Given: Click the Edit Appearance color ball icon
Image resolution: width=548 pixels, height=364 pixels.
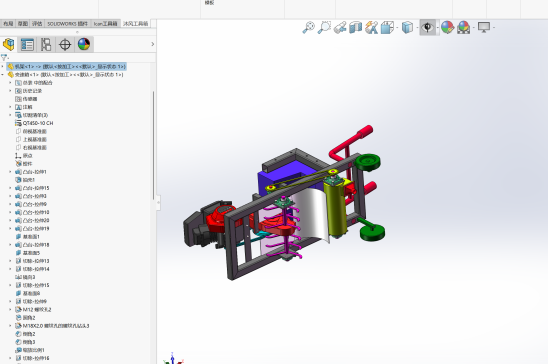Looking at the screenshot, I should tap(447, 27).
